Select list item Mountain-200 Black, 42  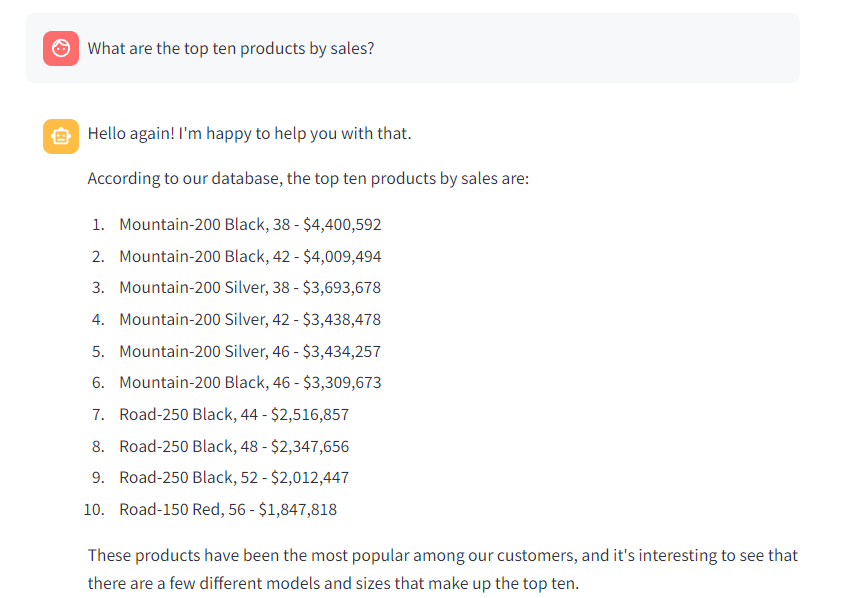click(x=250, y=256)
